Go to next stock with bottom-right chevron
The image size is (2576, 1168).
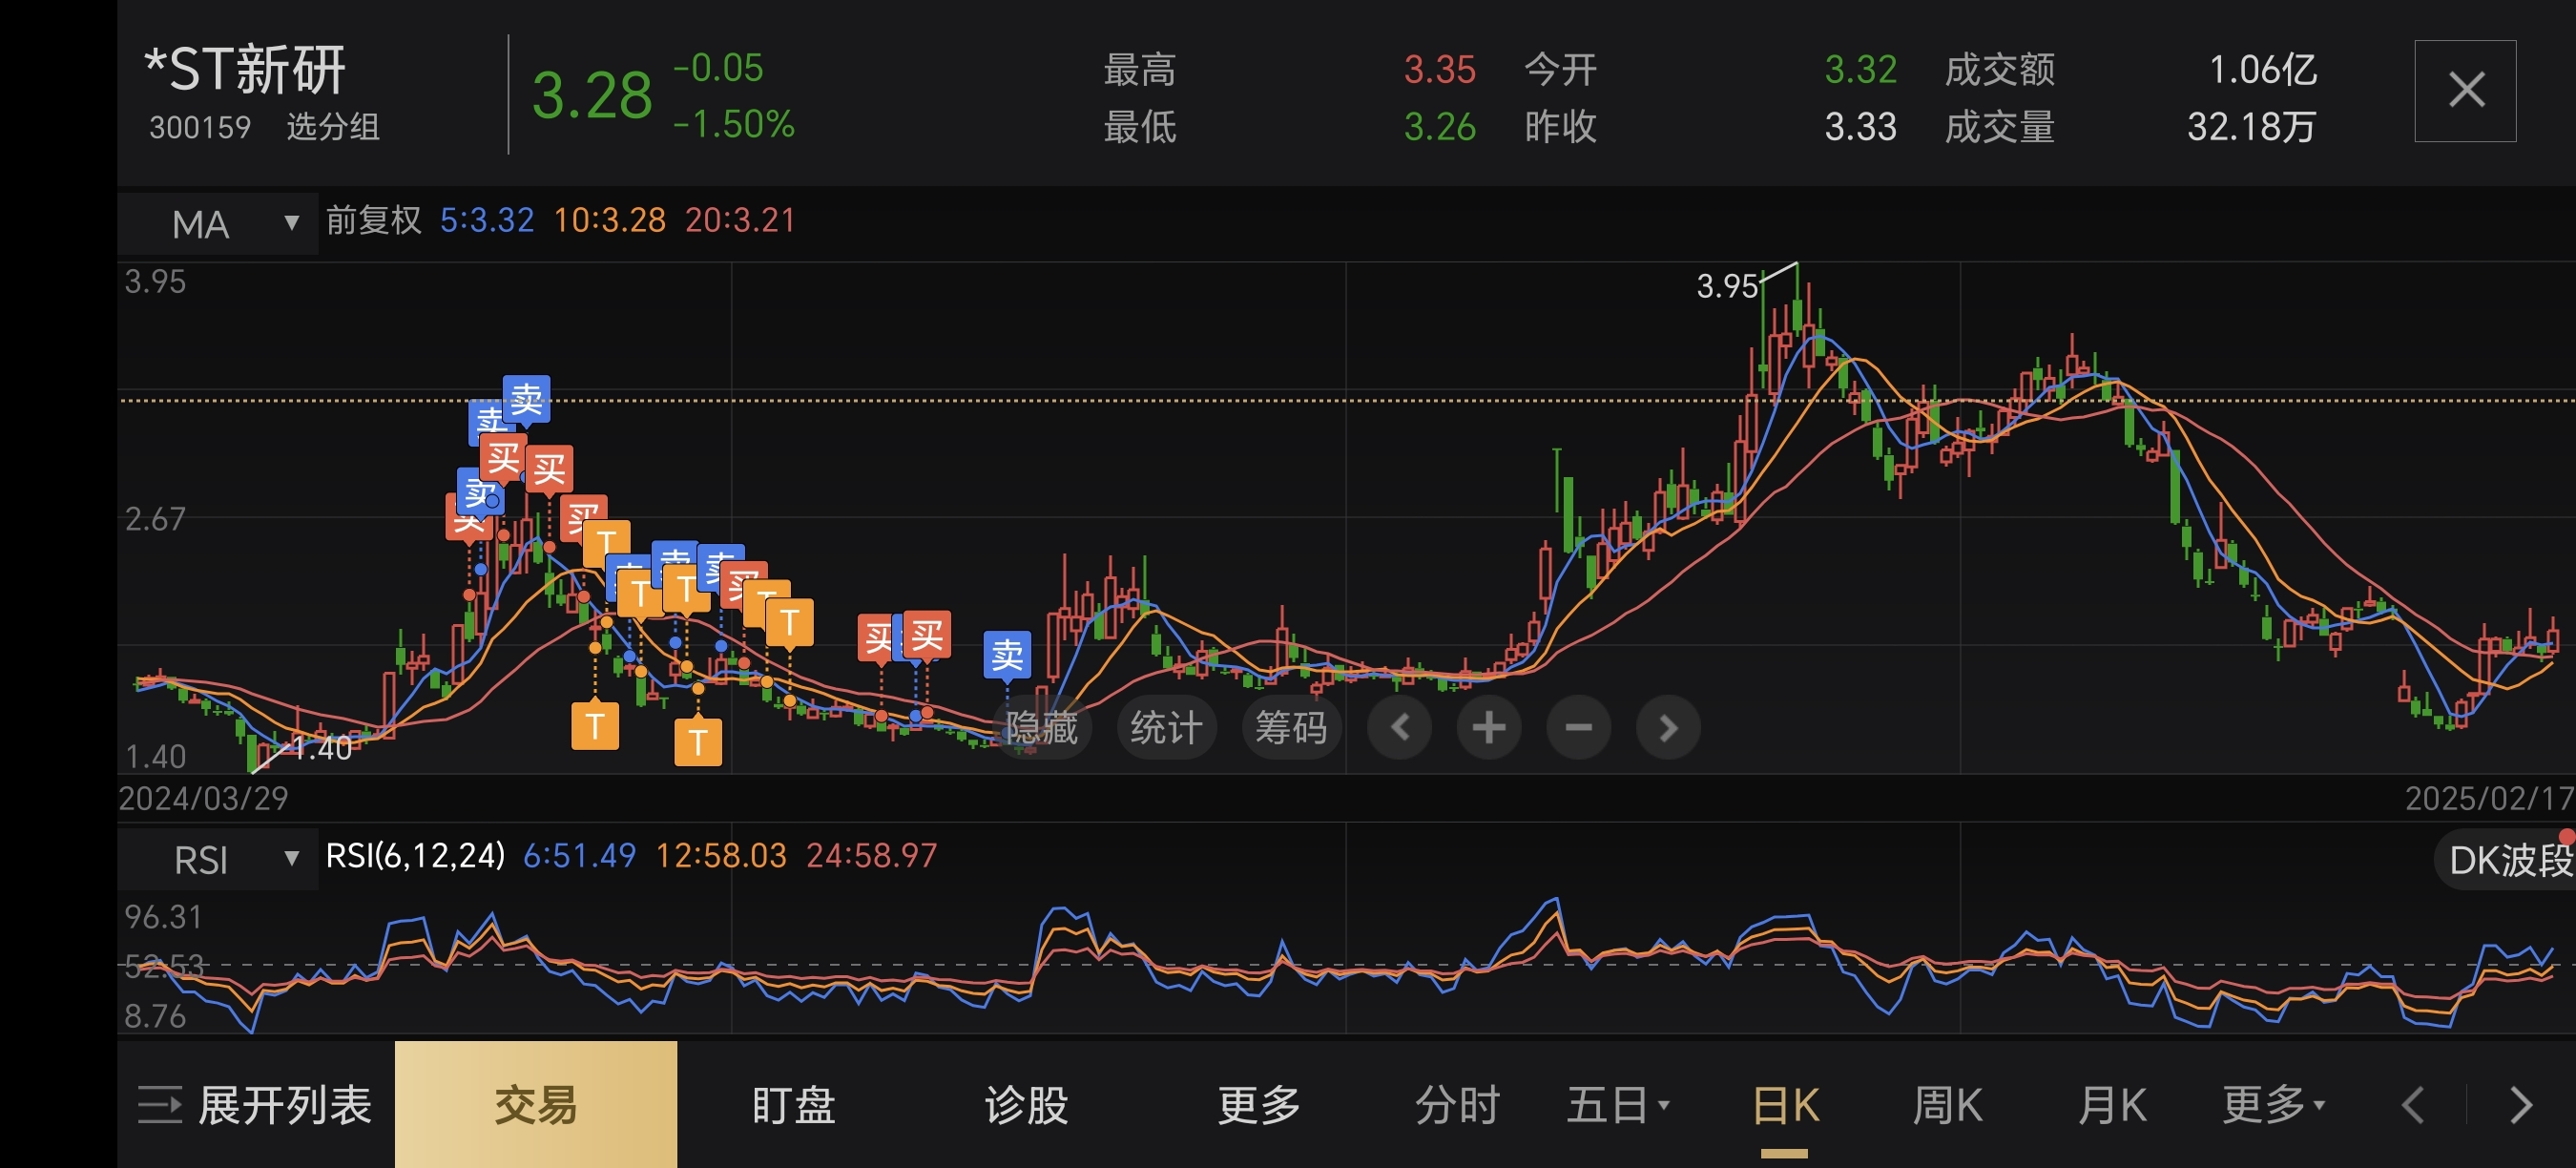[2521, 1104]
